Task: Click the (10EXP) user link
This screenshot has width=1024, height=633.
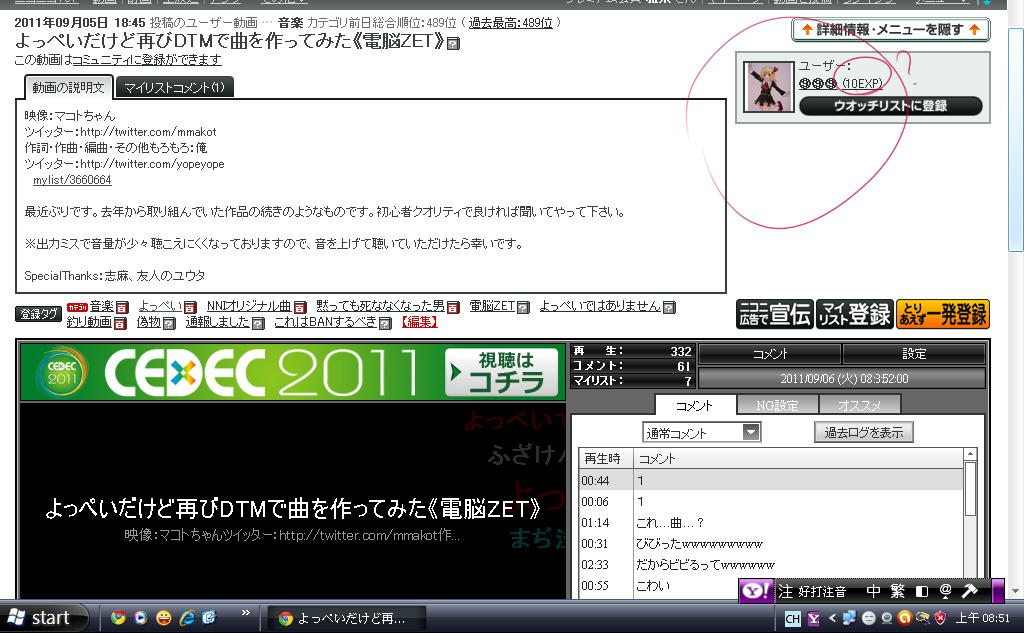Action: pyautogui.click(x=862, y=84)
